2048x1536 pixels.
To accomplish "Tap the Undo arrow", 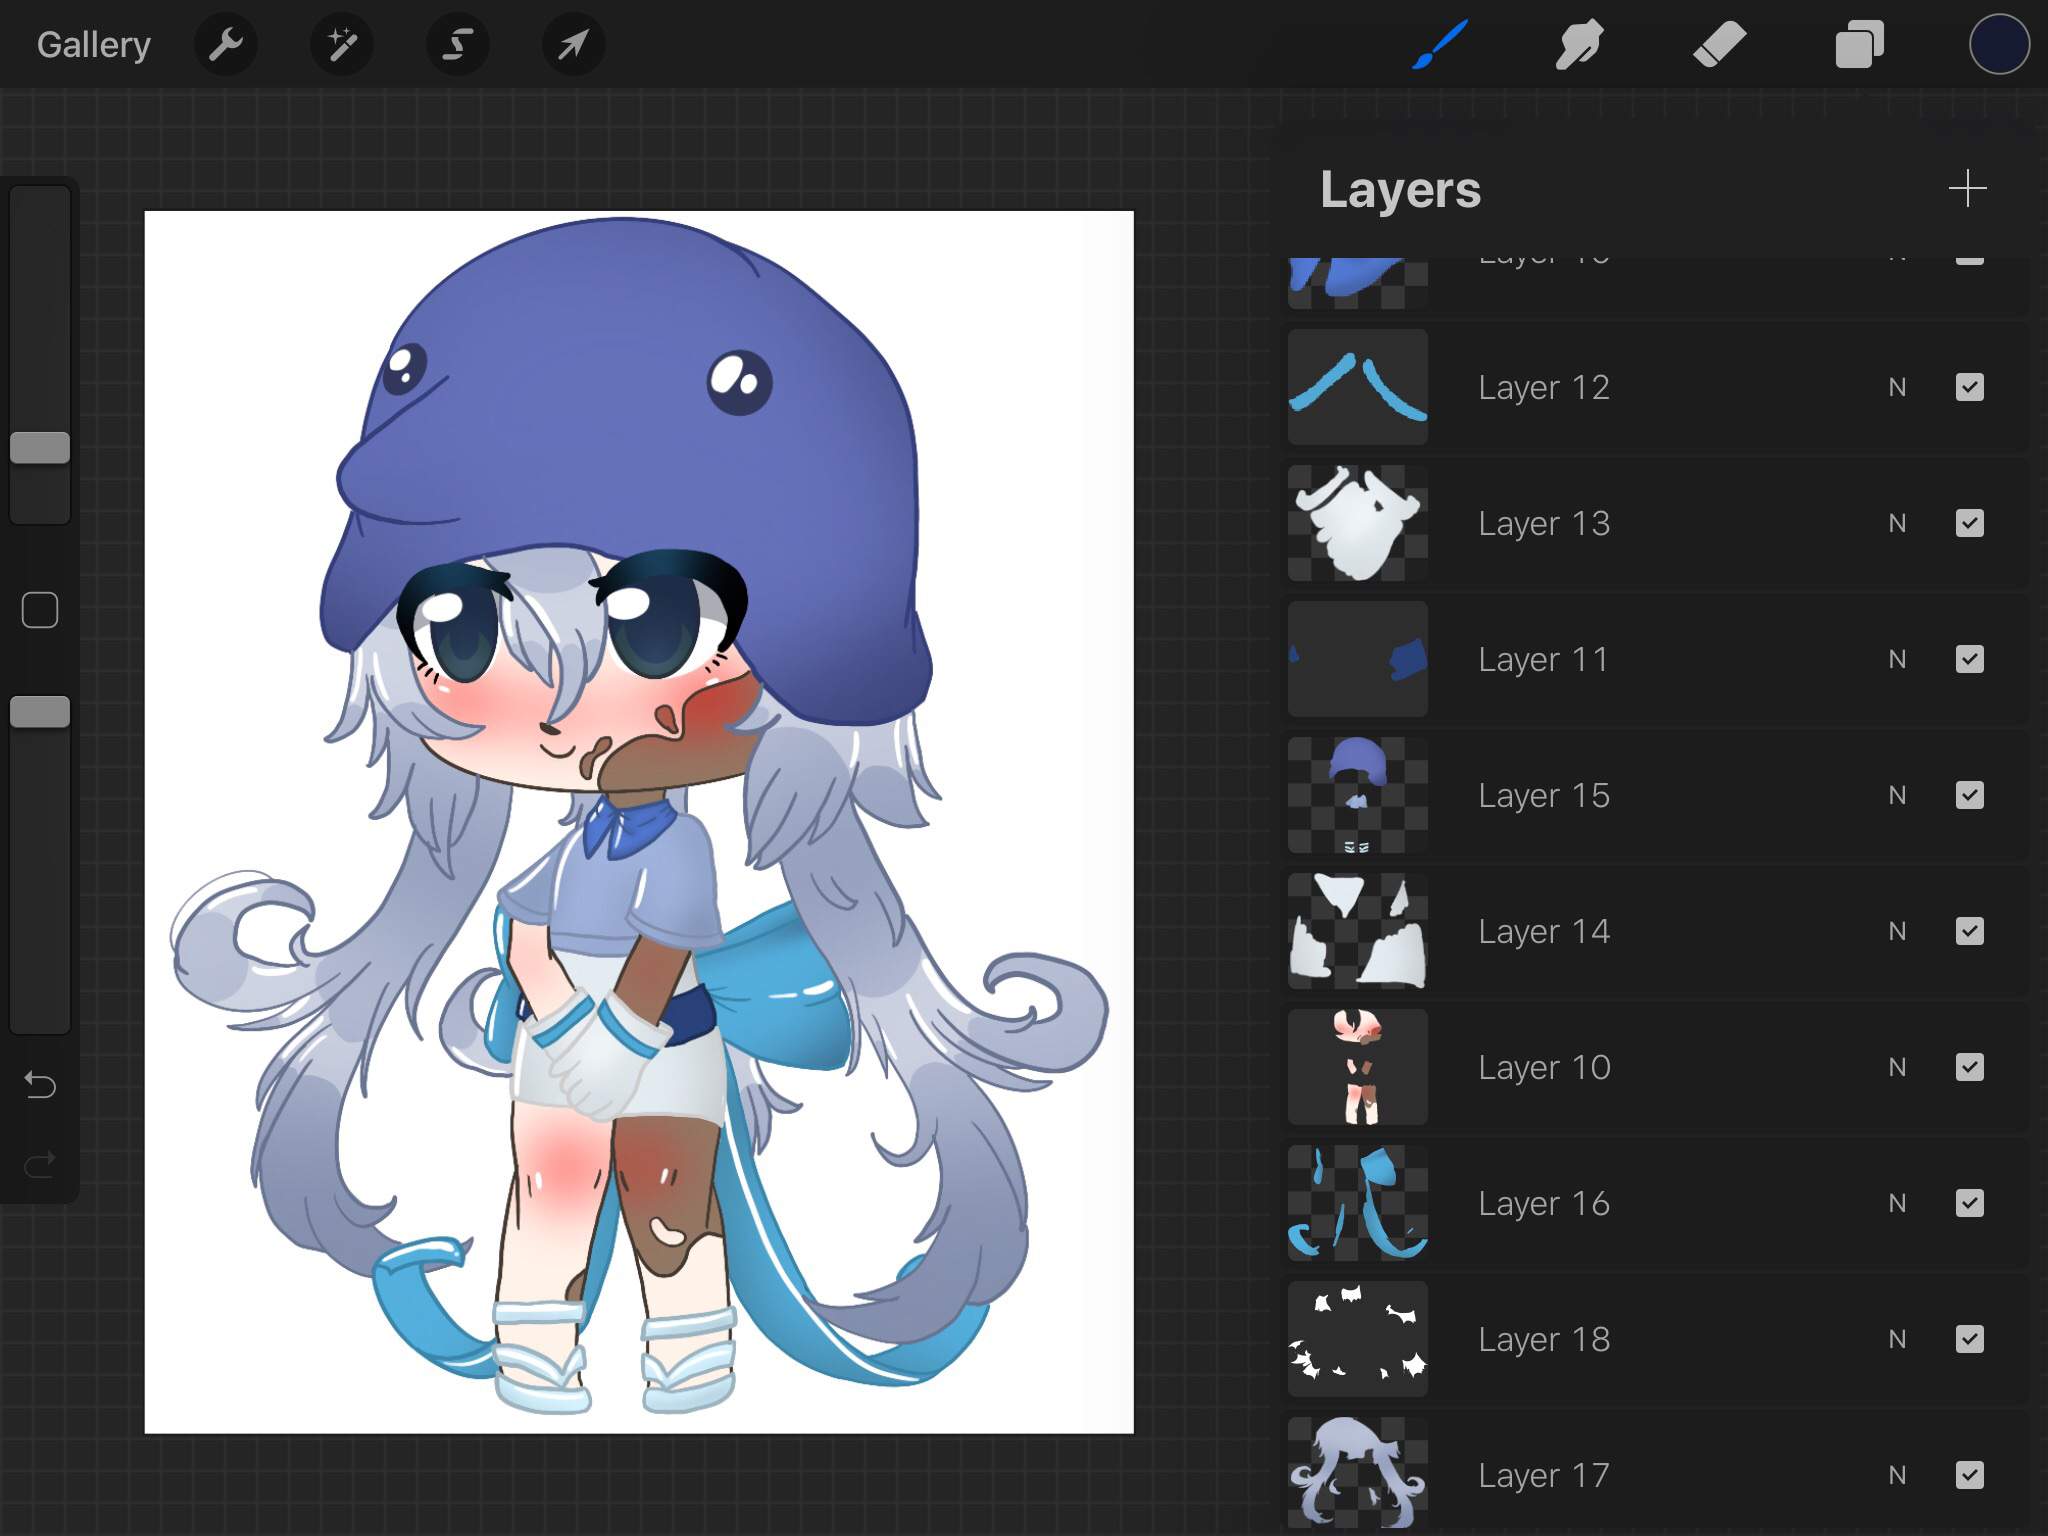I will coord(40,1084).
